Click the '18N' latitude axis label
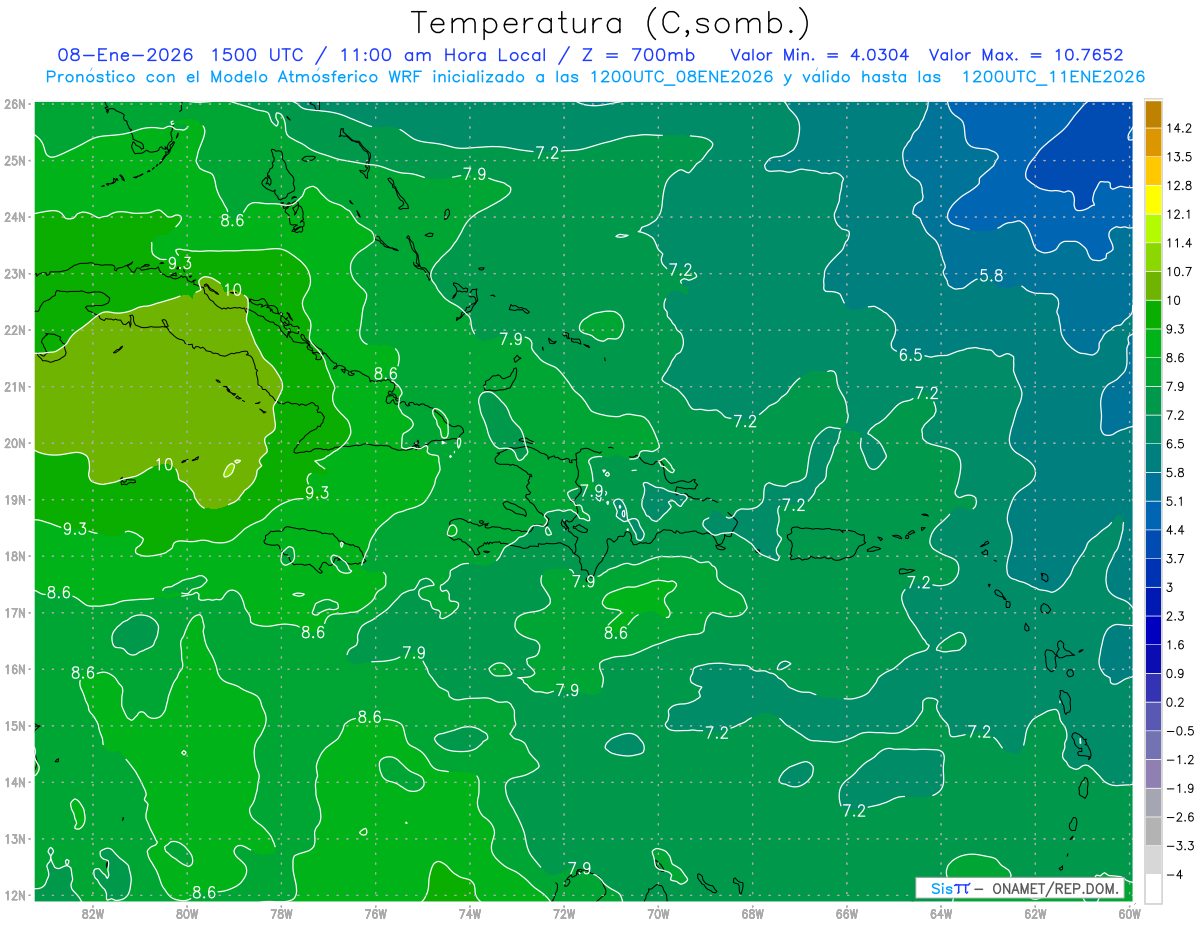This screenshot has width=1200, height=927. point(14,556)
